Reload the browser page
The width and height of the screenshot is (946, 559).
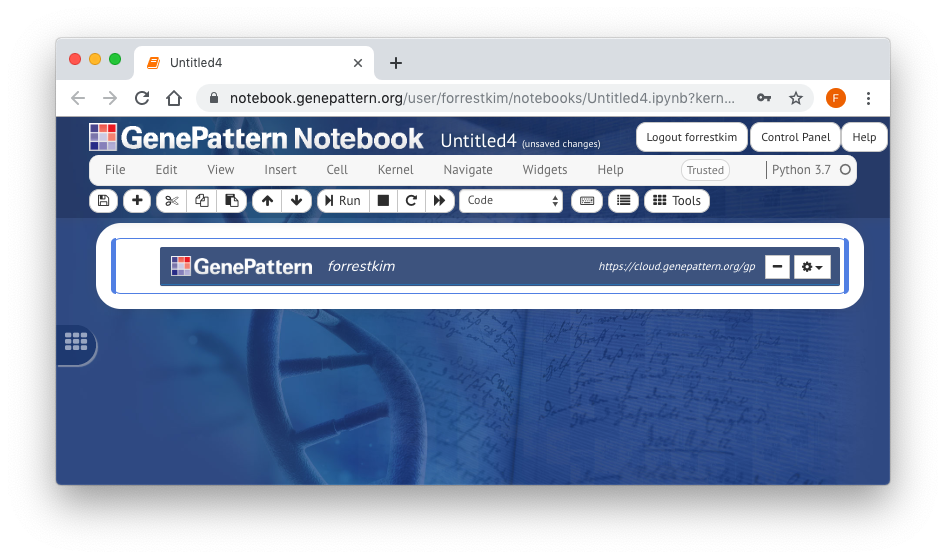coord(142,98)
